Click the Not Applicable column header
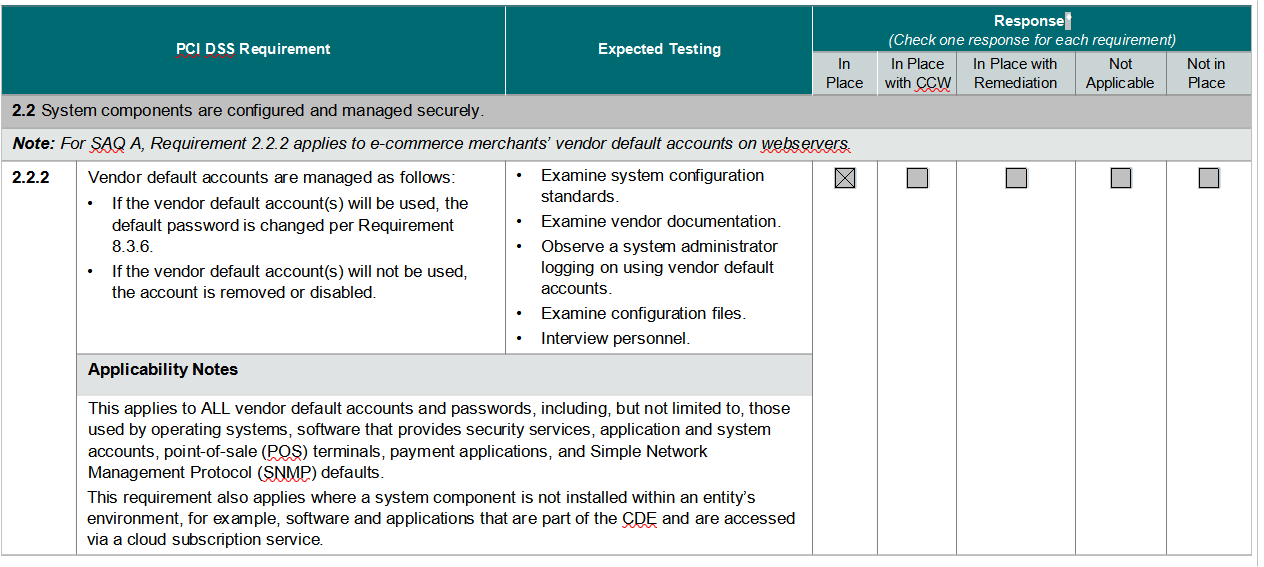Screen dimensions: 1264x567 point(1120,73)
